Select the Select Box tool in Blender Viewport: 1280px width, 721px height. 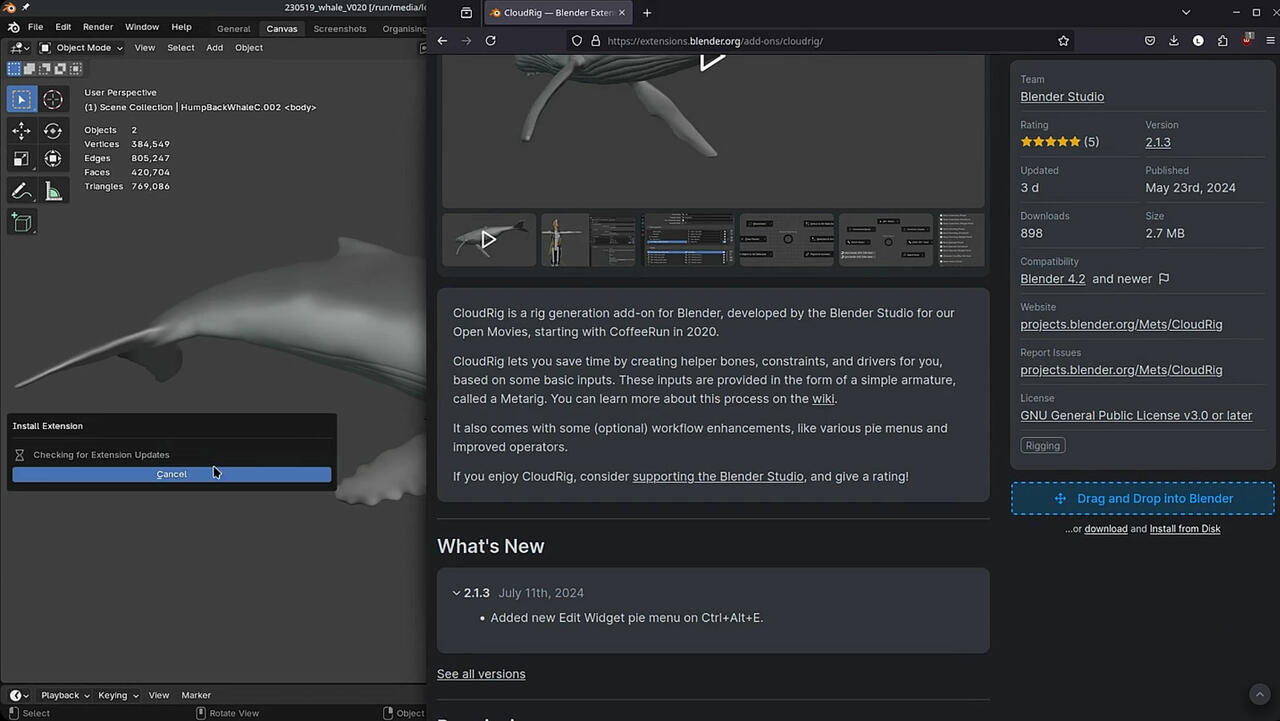click(21, 99)
